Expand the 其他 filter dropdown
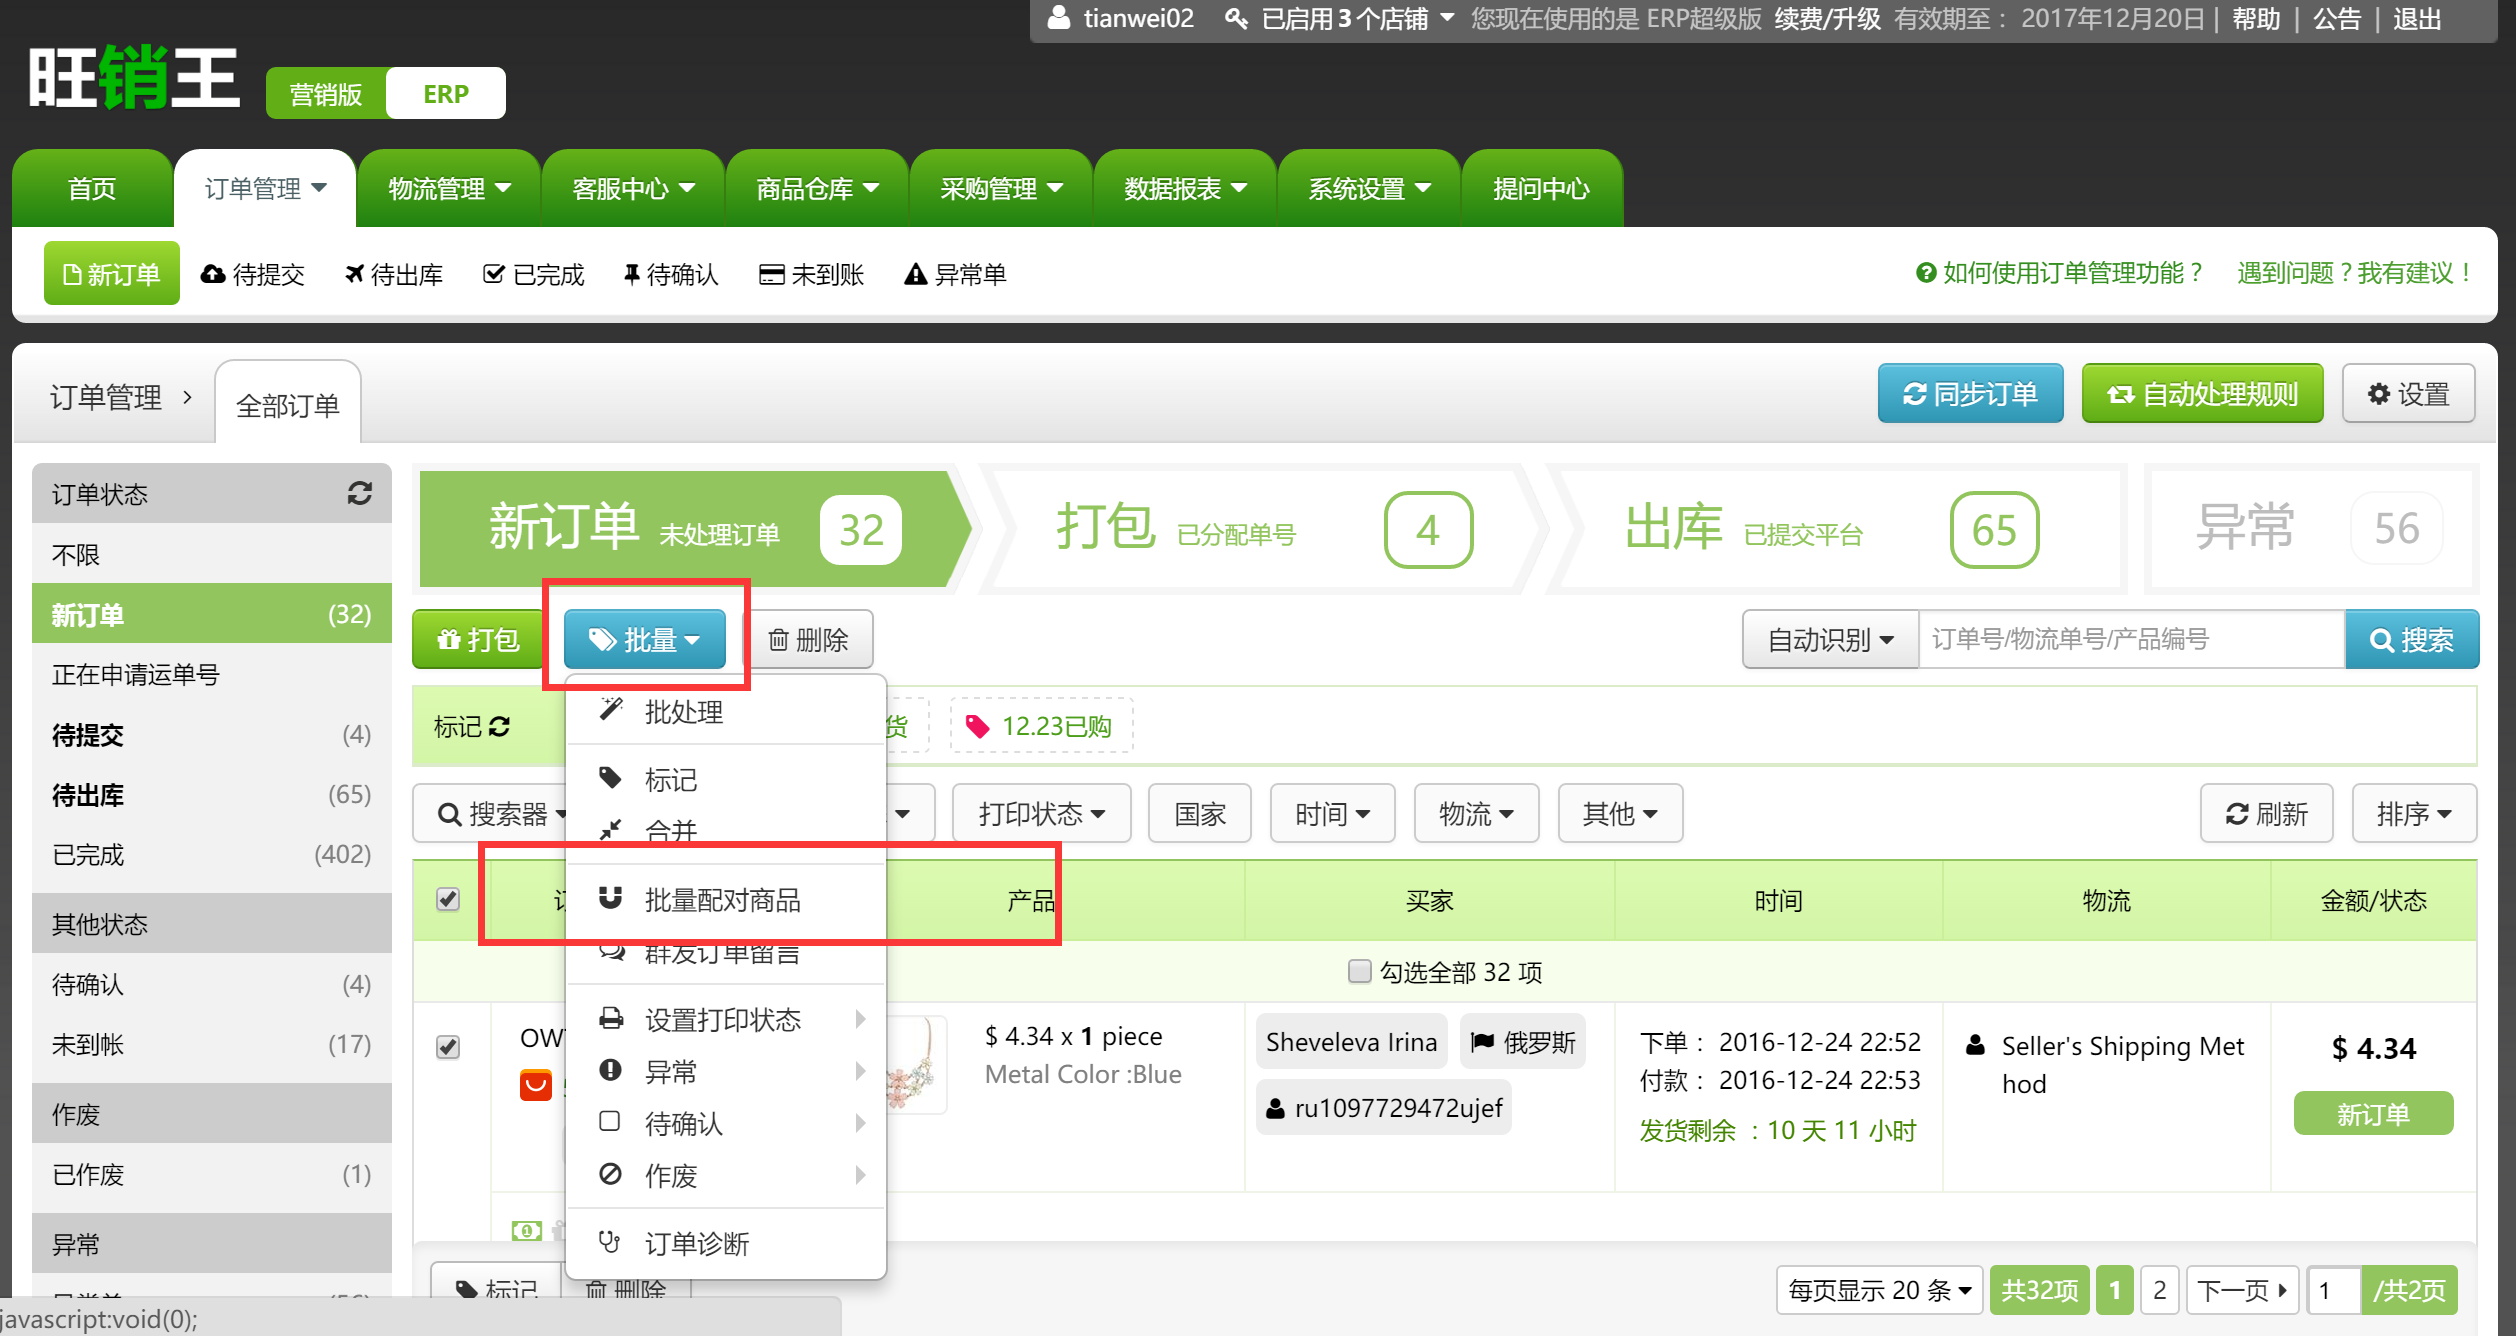The width and height of the screenshot is (2516, 1336). (1620, 813)
